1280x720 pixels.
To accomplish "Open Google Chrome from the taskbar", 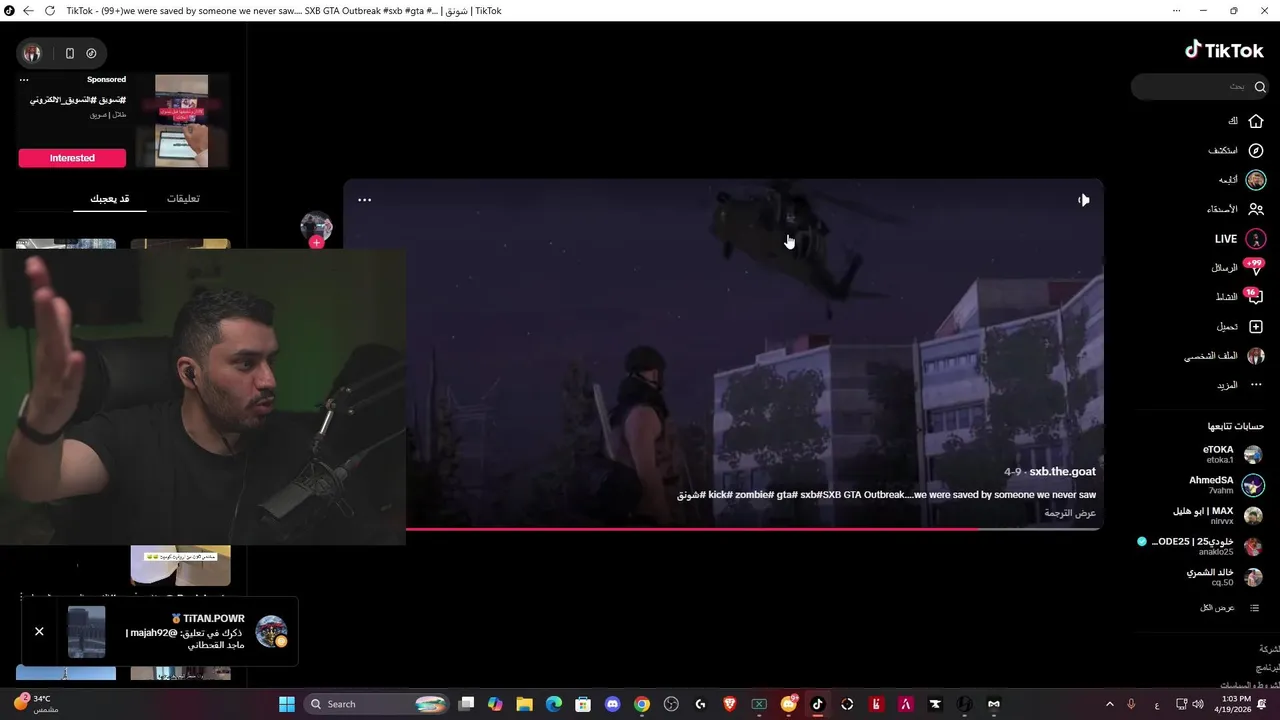I will 642,704.
